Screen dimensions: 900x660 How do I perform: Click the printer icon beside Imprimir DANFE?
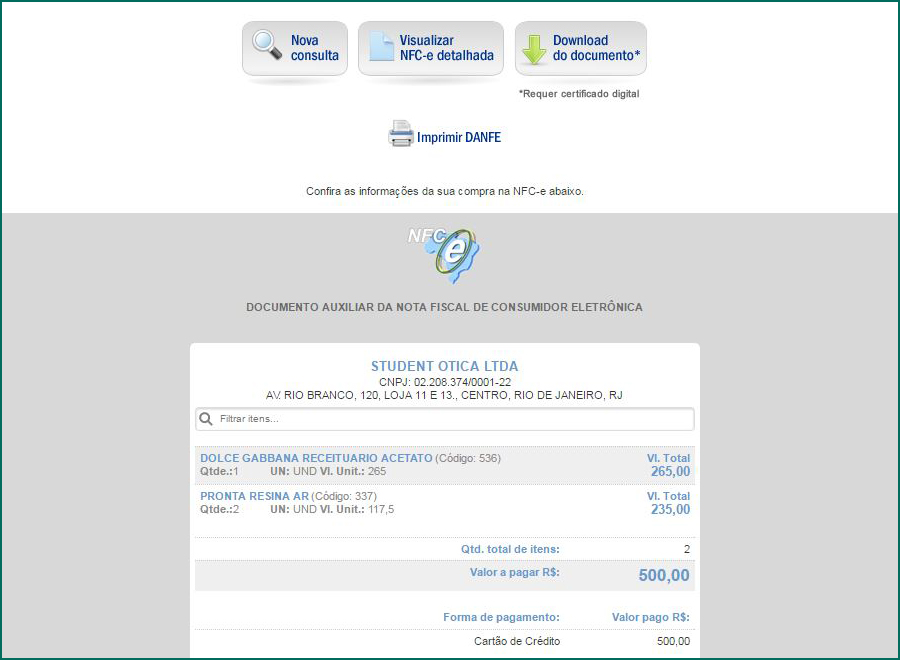[x=400, y=135]
